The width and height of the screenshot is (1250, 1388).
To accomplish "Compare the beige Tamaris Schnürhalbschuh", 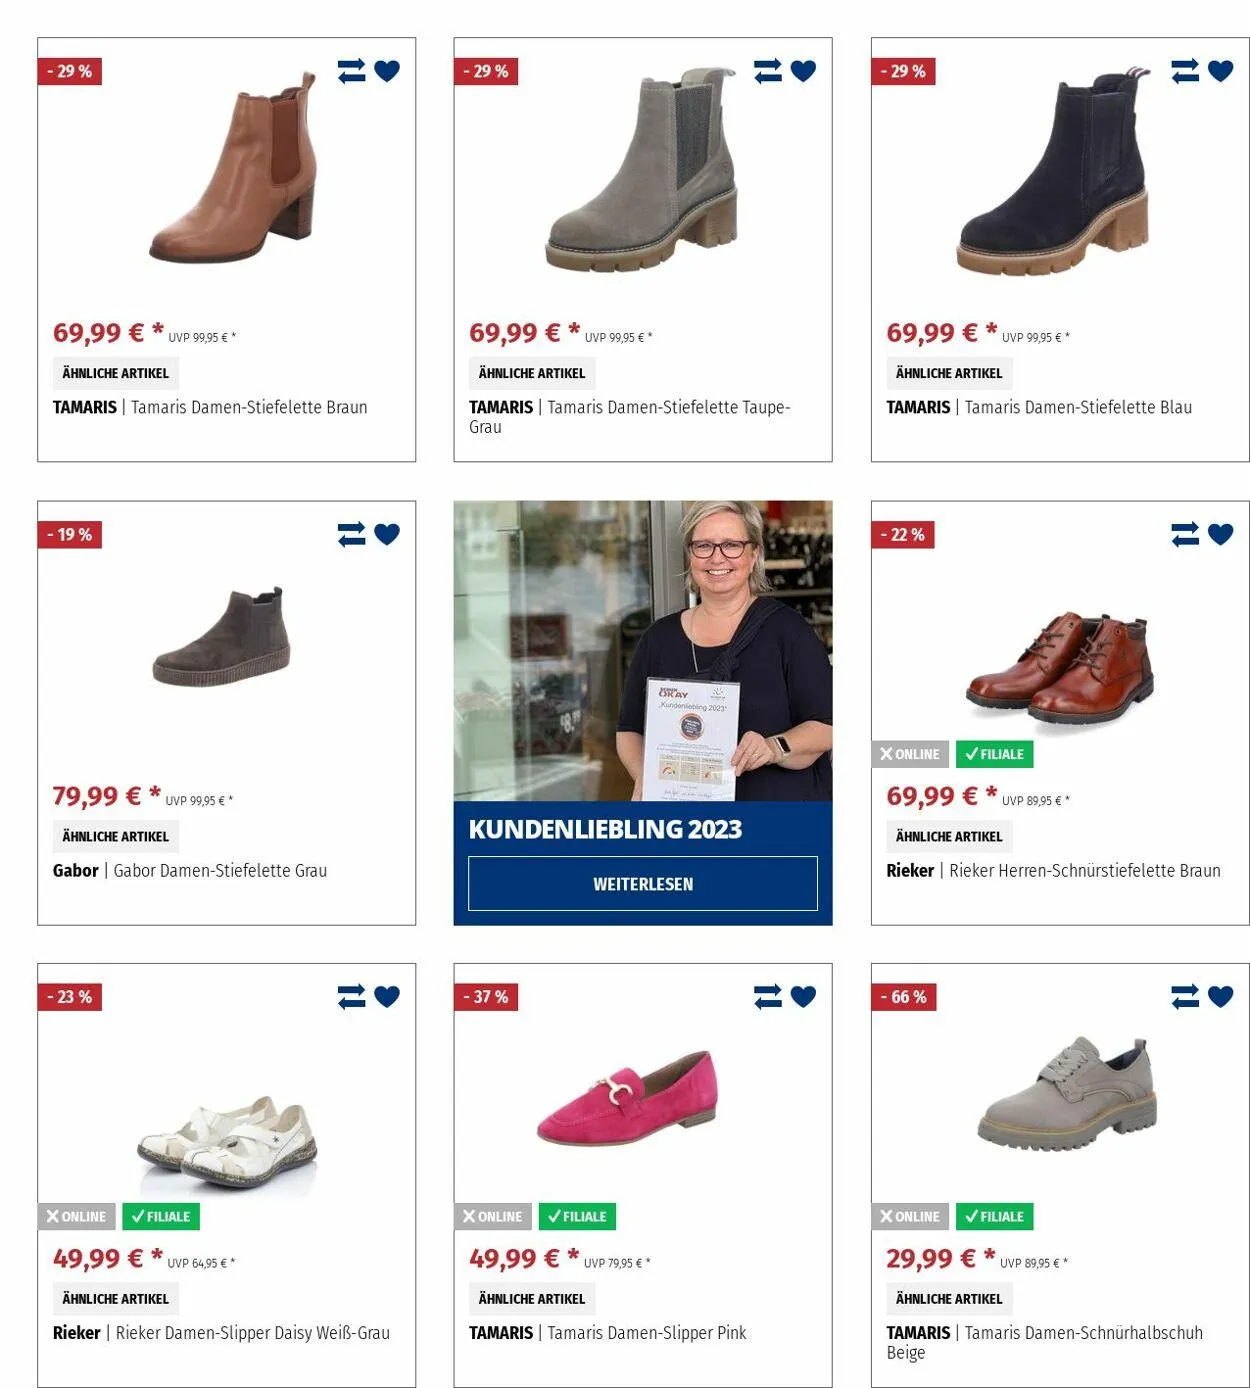I will [1185, 996].
